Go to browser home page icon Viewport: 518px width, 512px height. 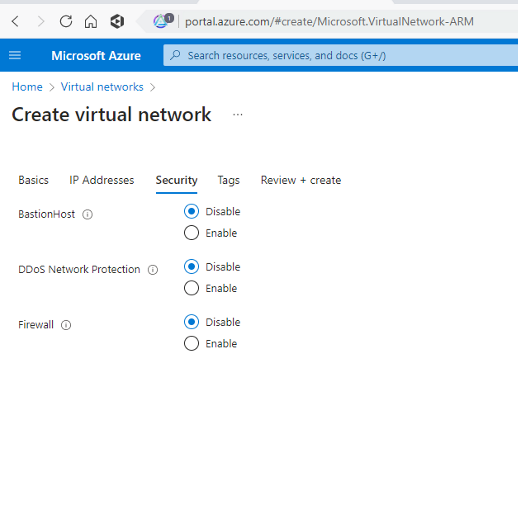click(91, 22)
